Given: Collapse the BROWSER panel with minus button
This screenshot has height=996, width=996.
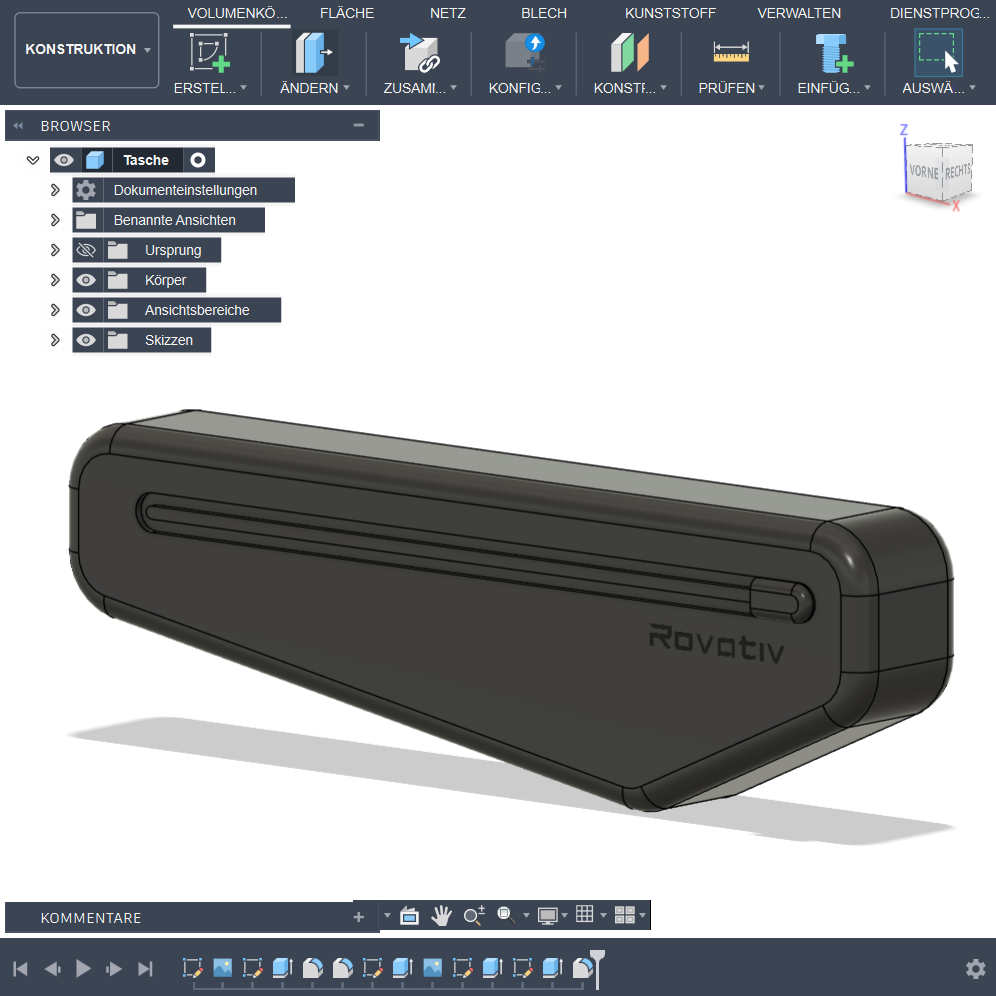Looking at the screenshot, I should pyautogui.click(x=359, y=126).
